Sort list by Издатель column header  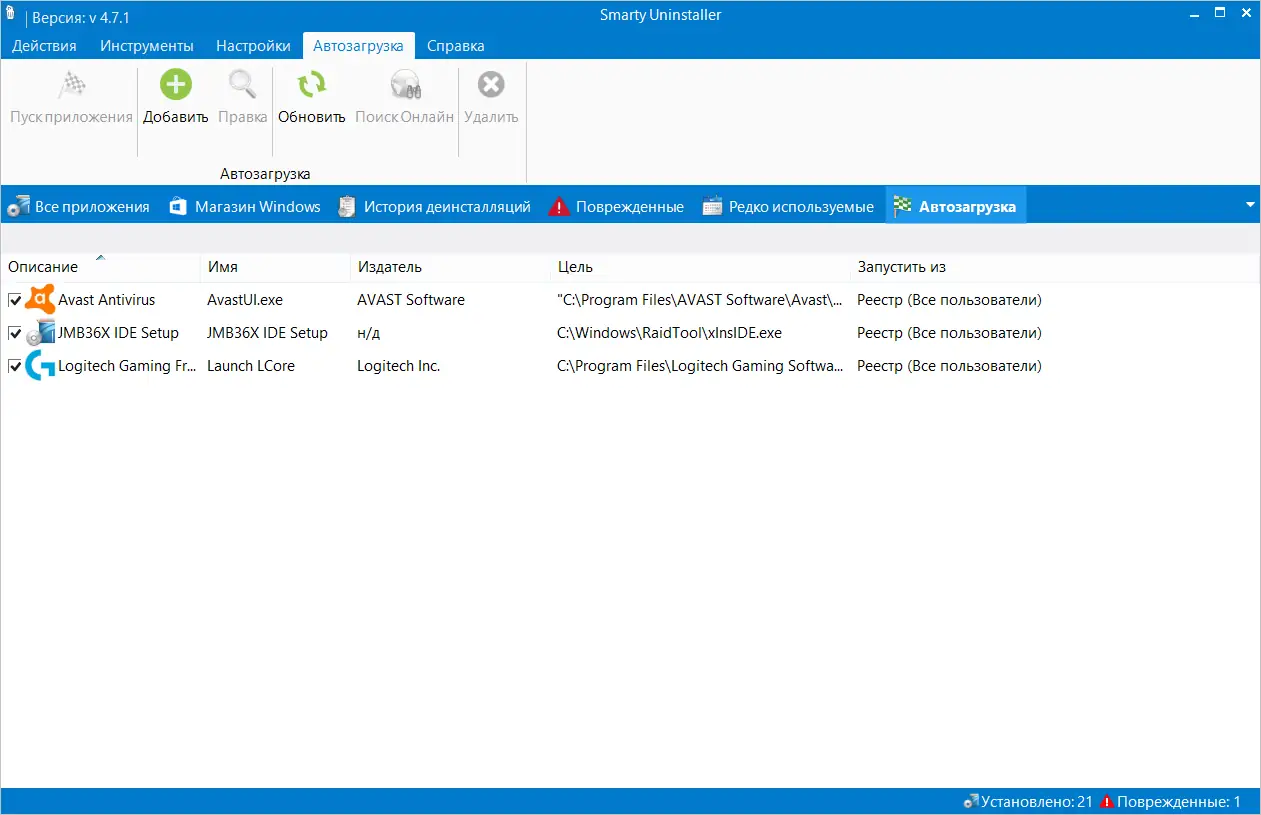pyautogui.click(x=451, y=267)
